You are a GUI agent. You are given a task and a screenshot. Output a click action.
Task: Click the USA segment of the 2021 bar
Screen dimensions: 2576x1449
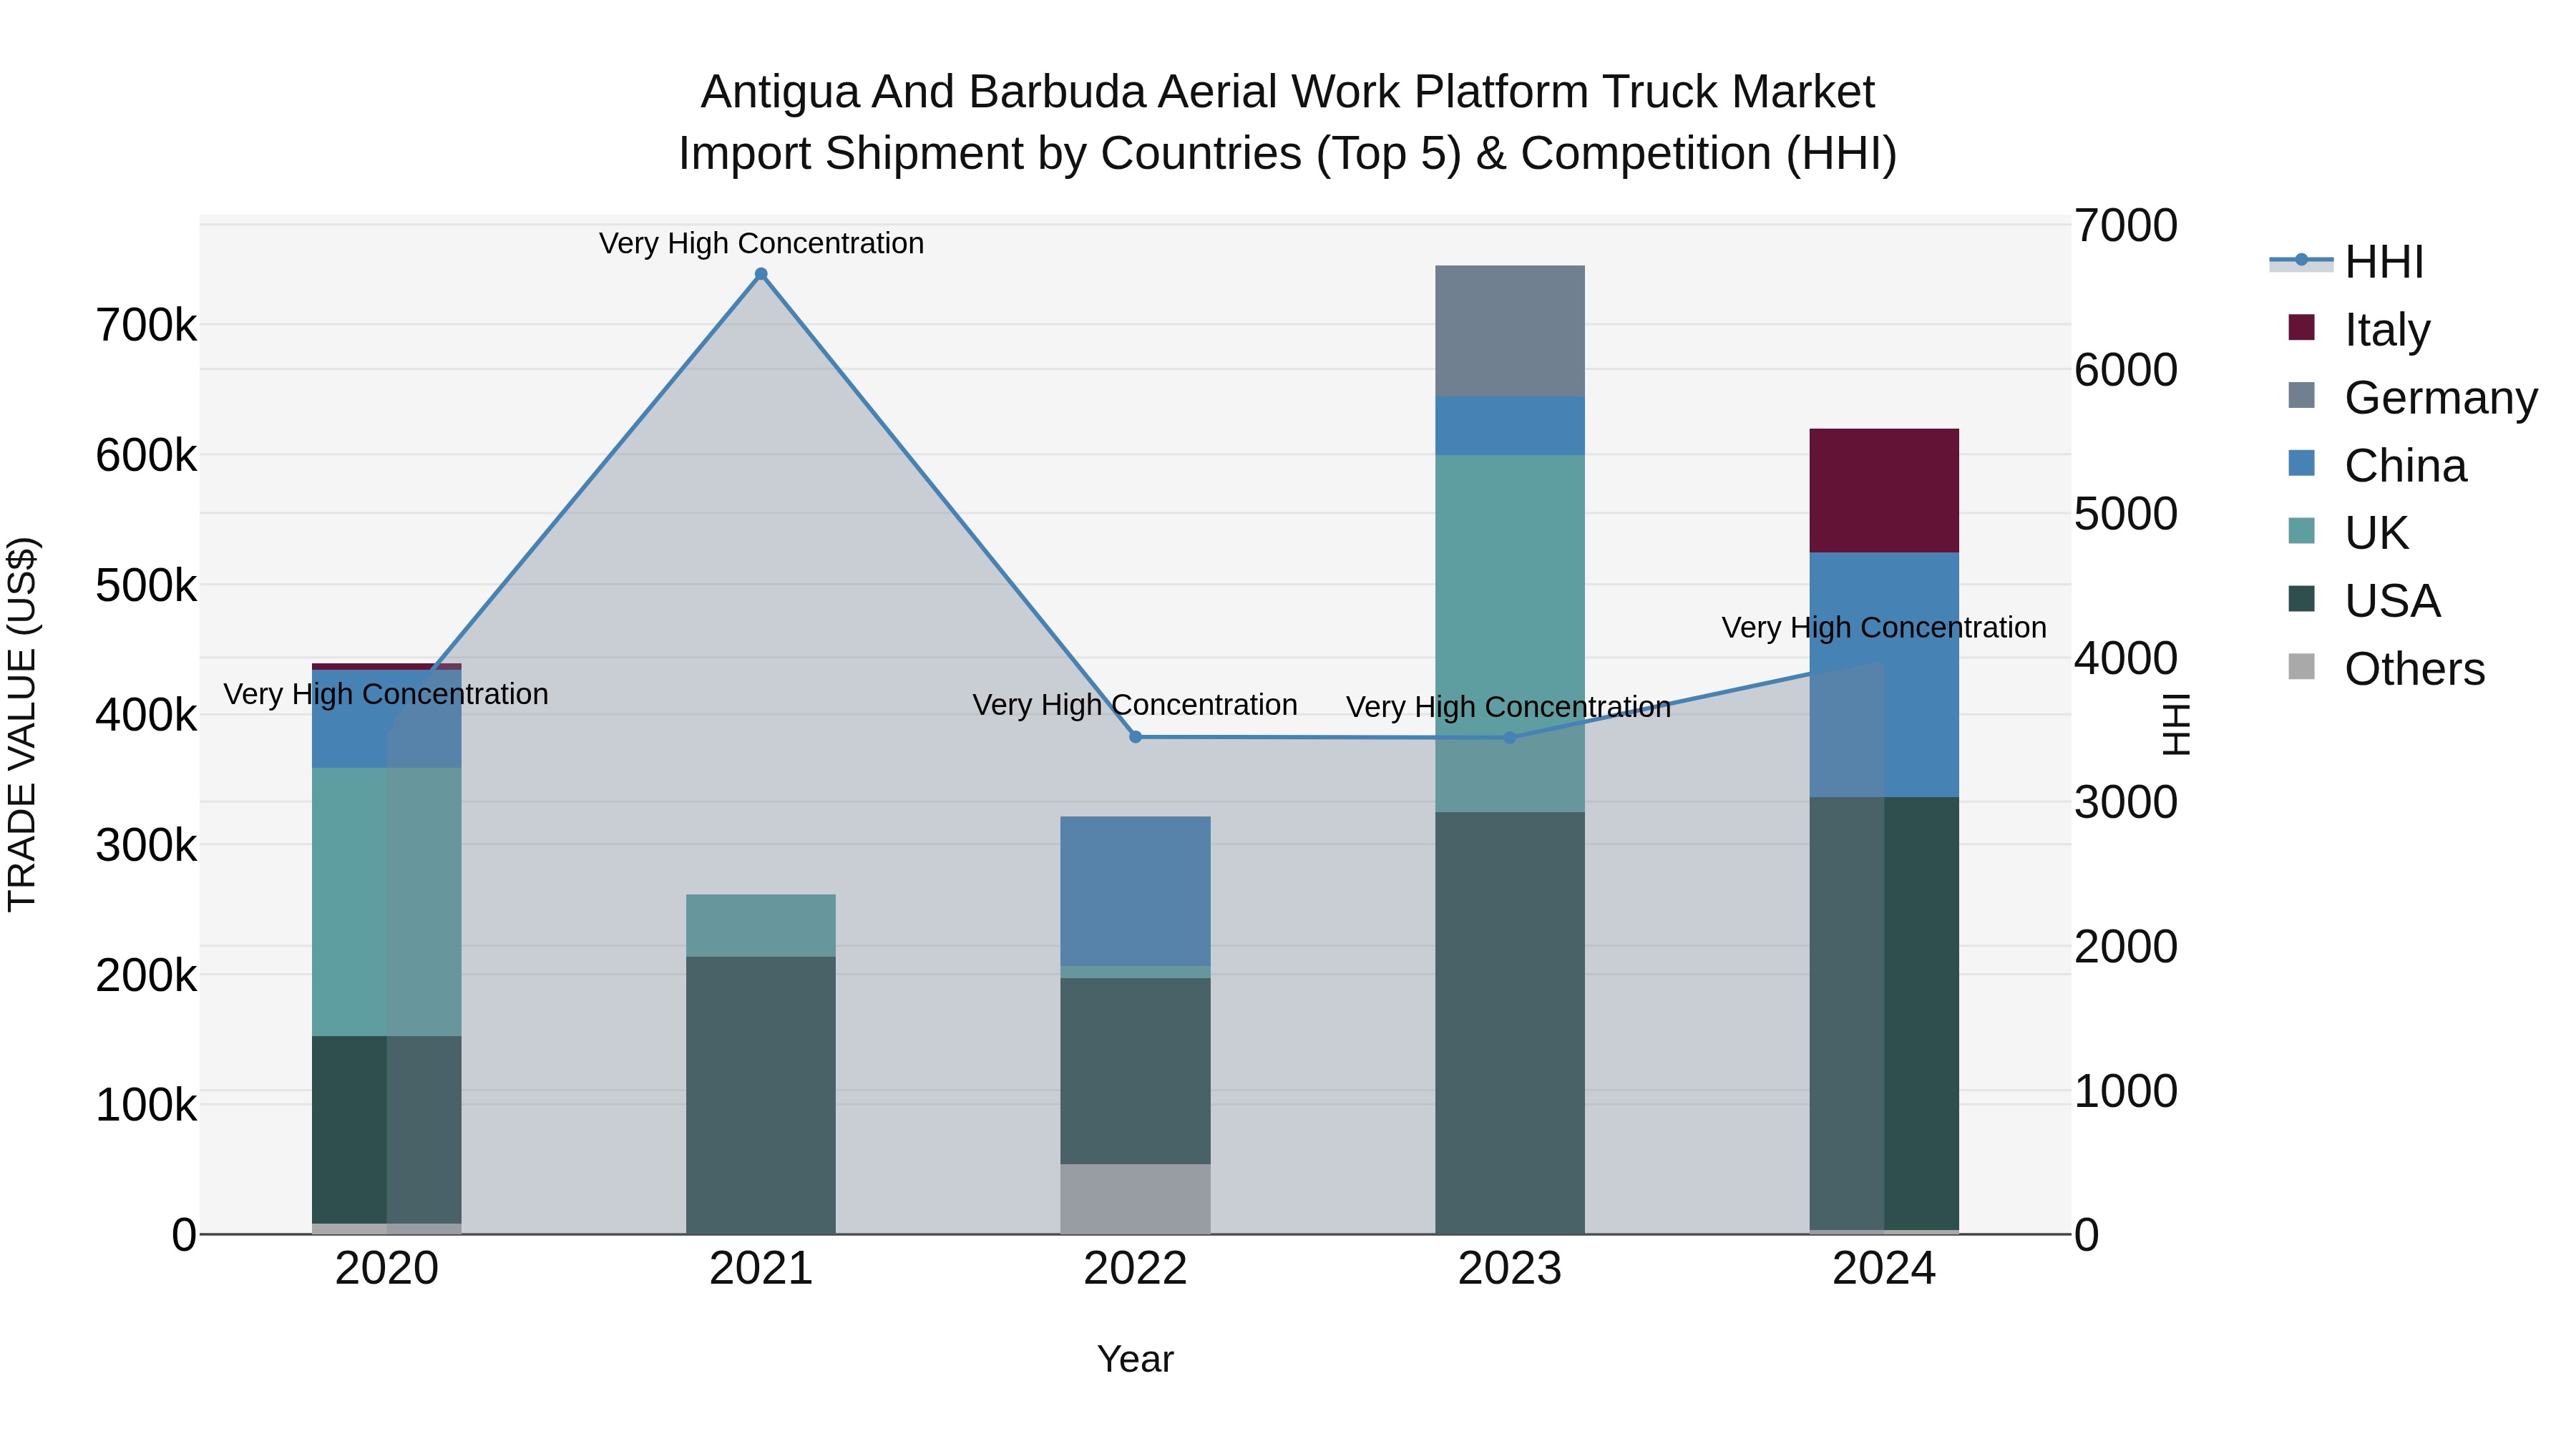point(761,1095)
